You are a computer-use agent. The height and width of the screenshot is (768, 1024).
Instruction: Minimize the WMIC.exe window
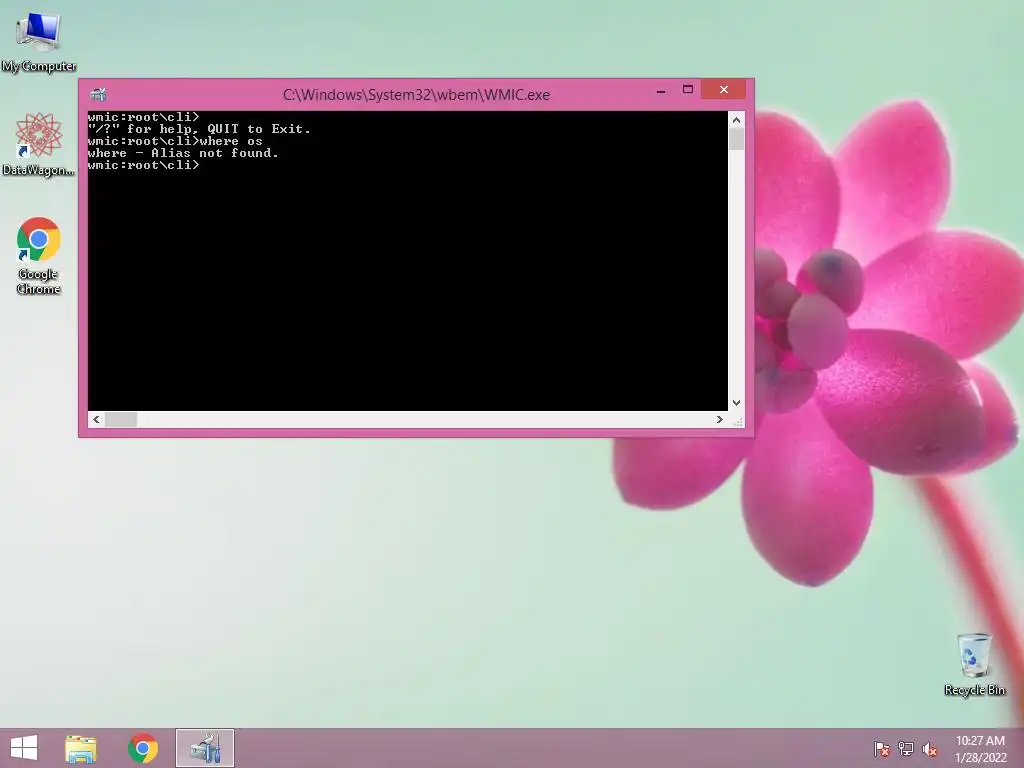(x=661, y=90)
